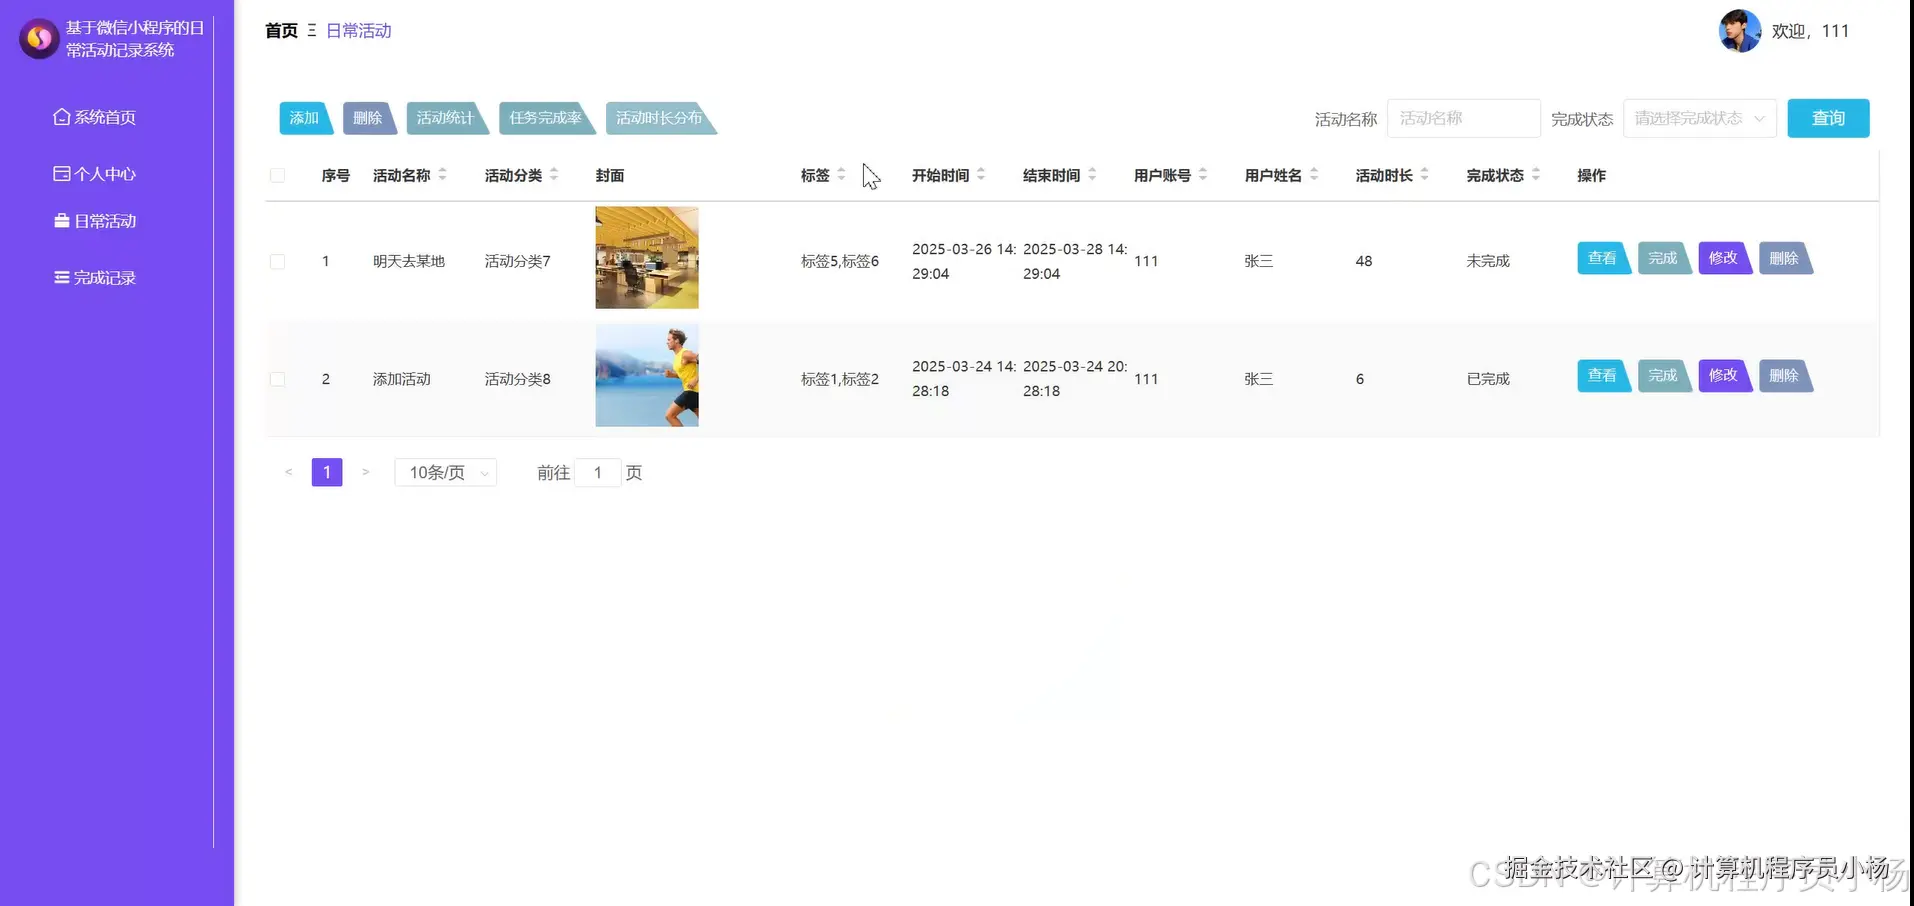Open the 活动时长分布 chart
1914x906 pixels.
coord(661,118)
